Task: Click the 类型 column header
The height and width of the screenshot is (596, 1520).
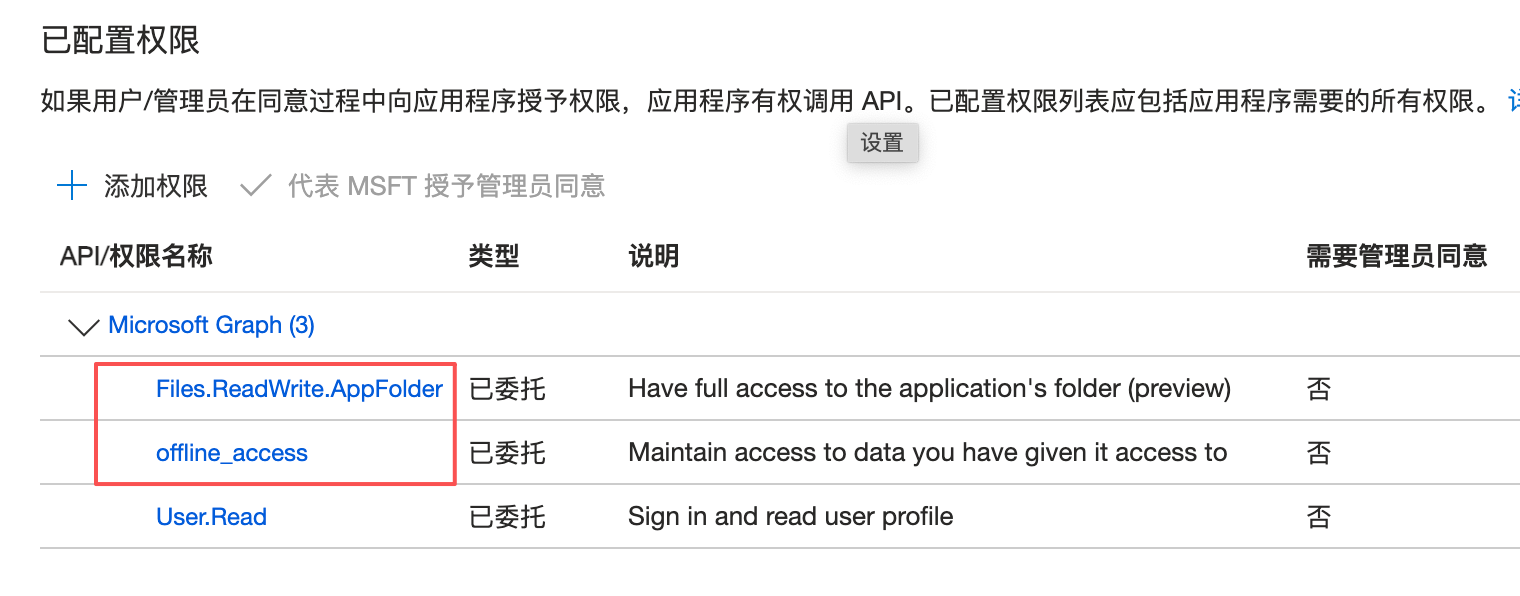Action: coord(494,256)
